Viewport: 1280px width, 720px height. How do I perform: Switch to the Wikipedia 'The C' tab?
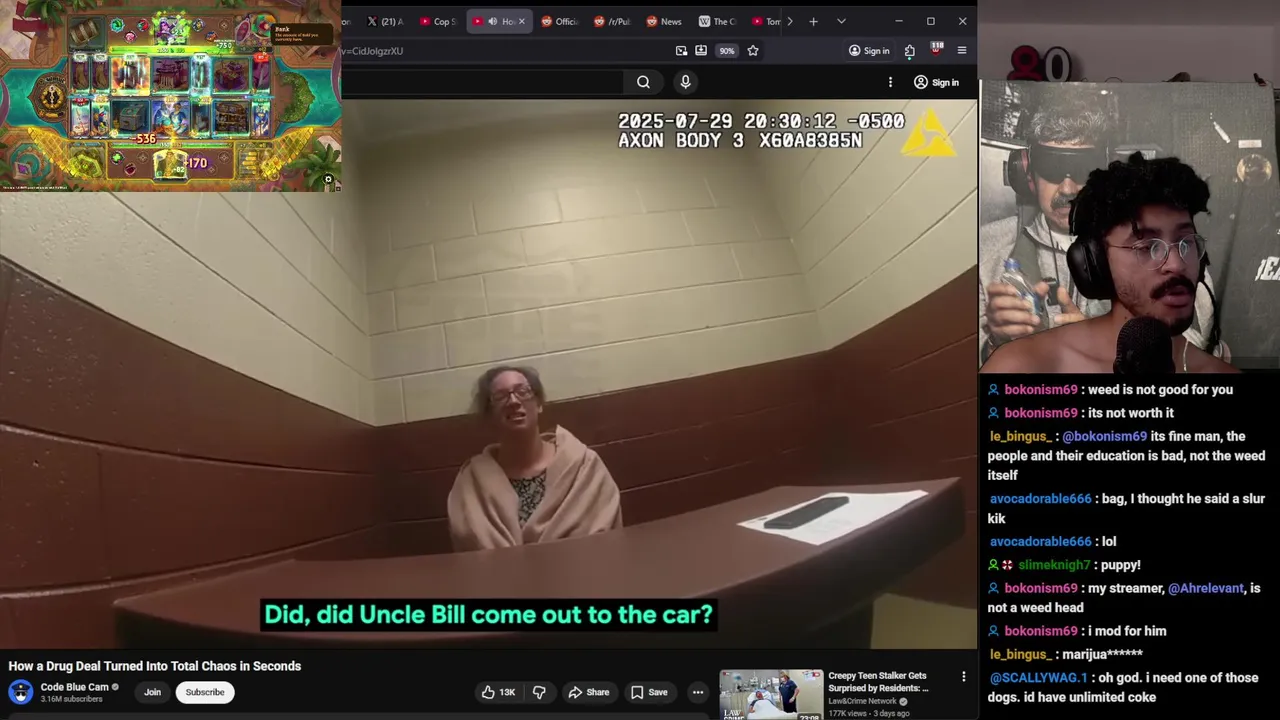[x=717, y=21]
